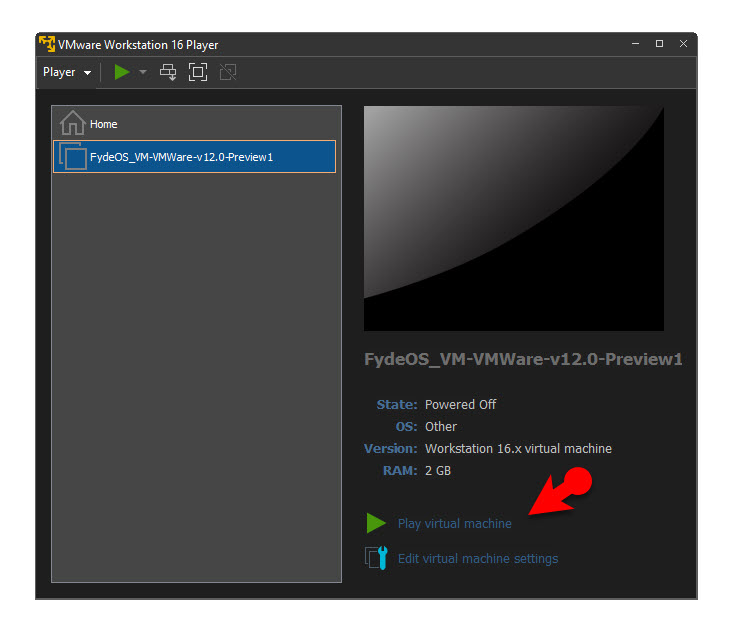Select Home in the library list

tap(196, 124)
